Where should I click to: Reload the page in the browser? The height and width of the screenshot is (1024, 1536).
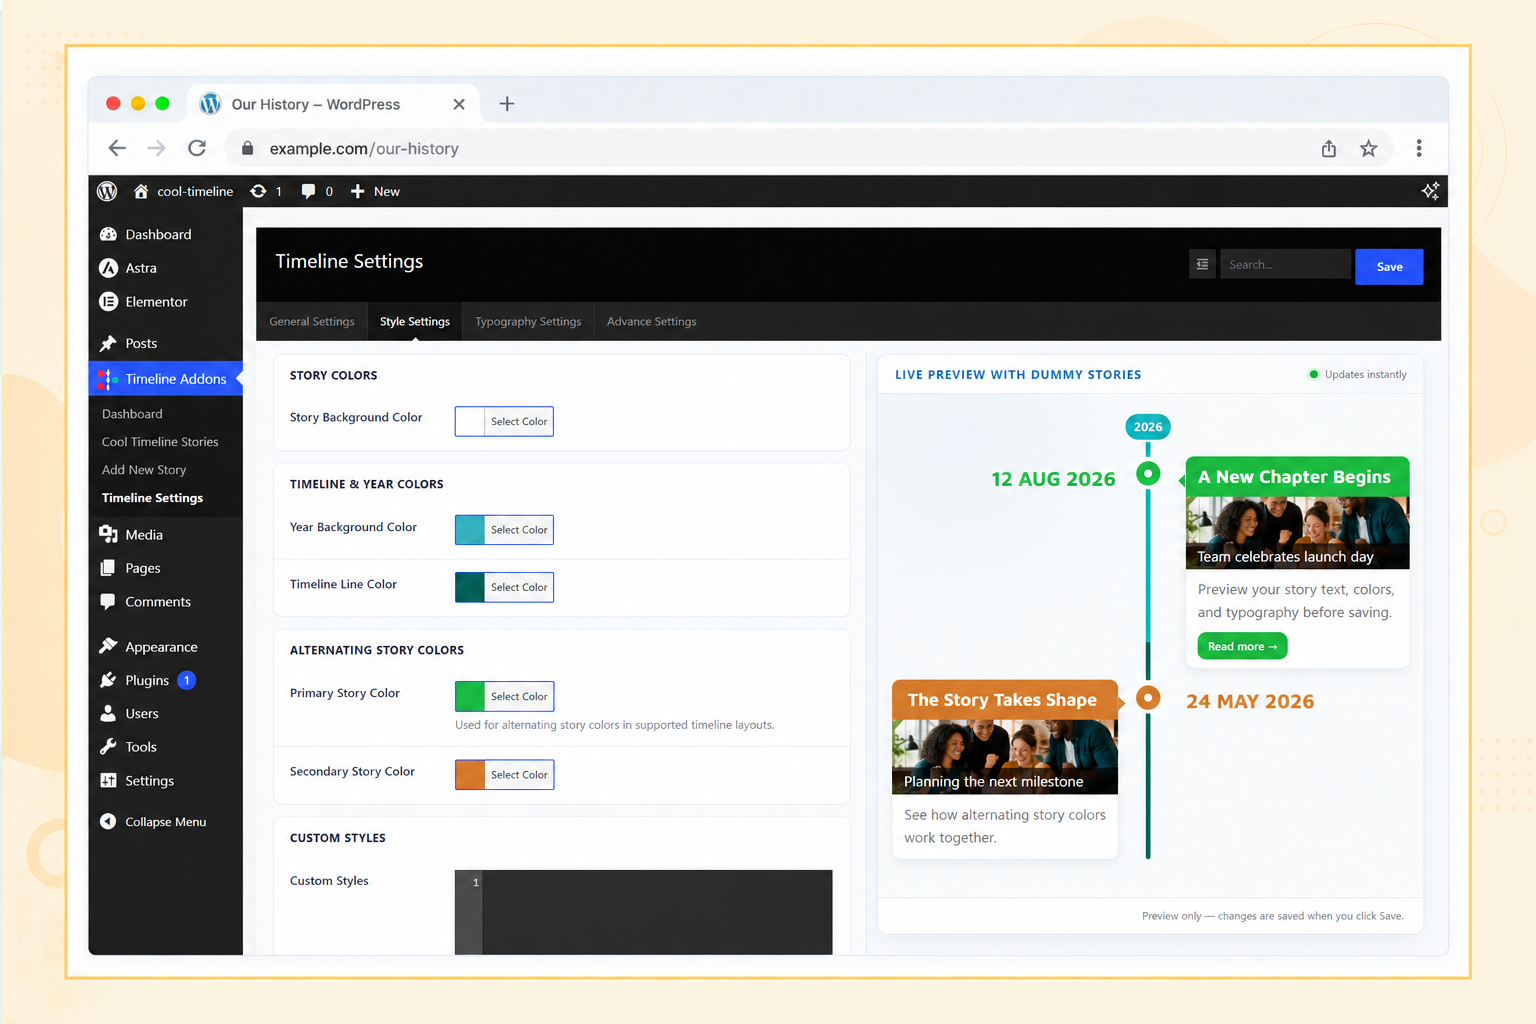(x=197, y=148)
